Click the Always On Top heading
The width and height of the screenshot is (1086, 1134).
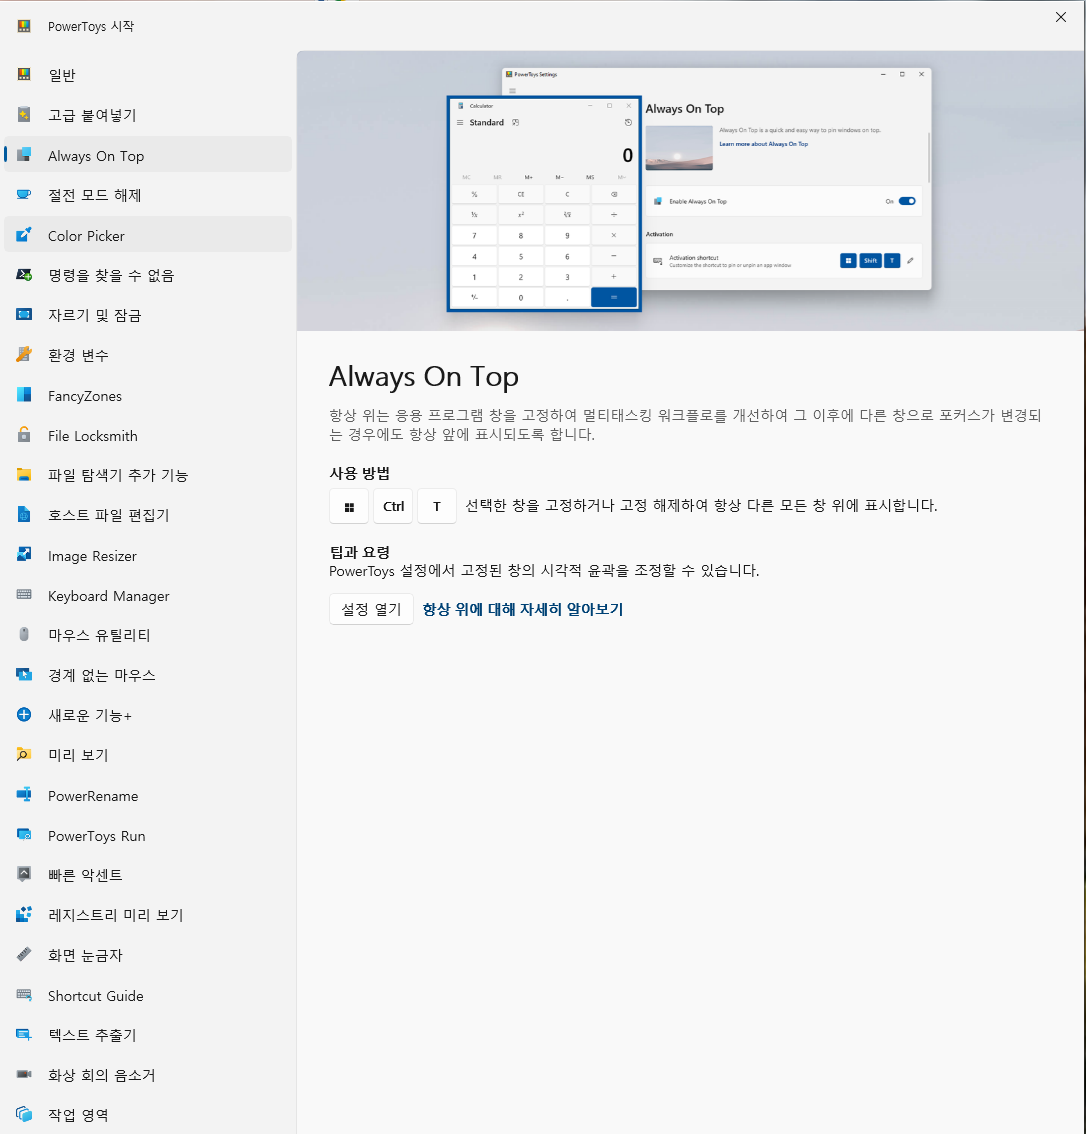pyautogui.click(x=424, y=377)
